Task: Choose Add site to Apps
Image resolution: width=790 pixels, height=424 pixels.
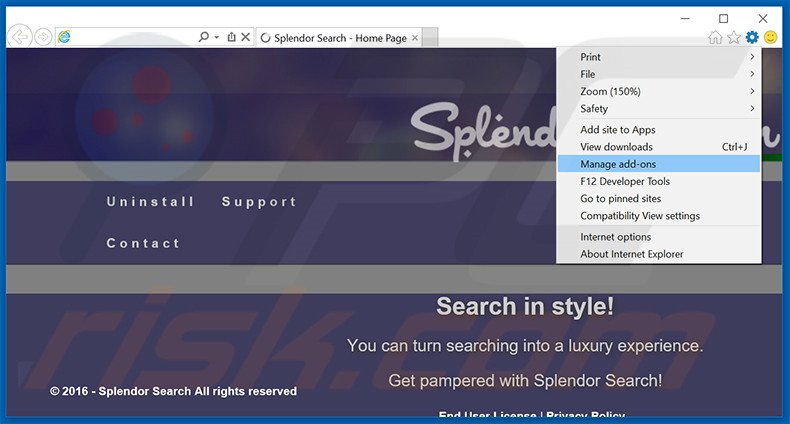Action: click(x=659, y=129)
